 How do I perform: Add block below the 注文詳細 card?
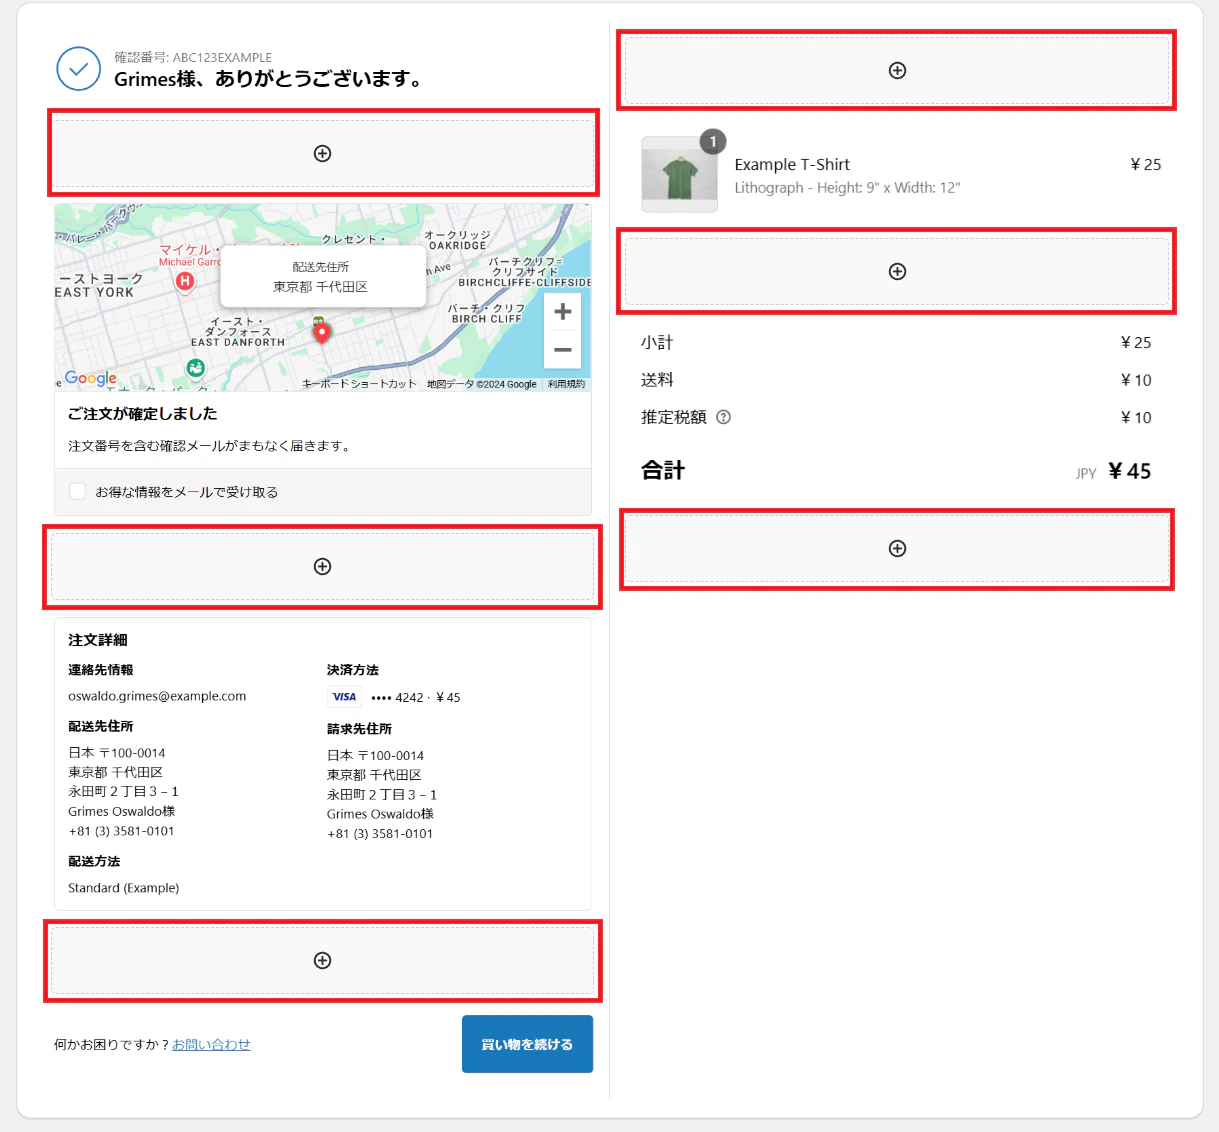click(322, 960)
